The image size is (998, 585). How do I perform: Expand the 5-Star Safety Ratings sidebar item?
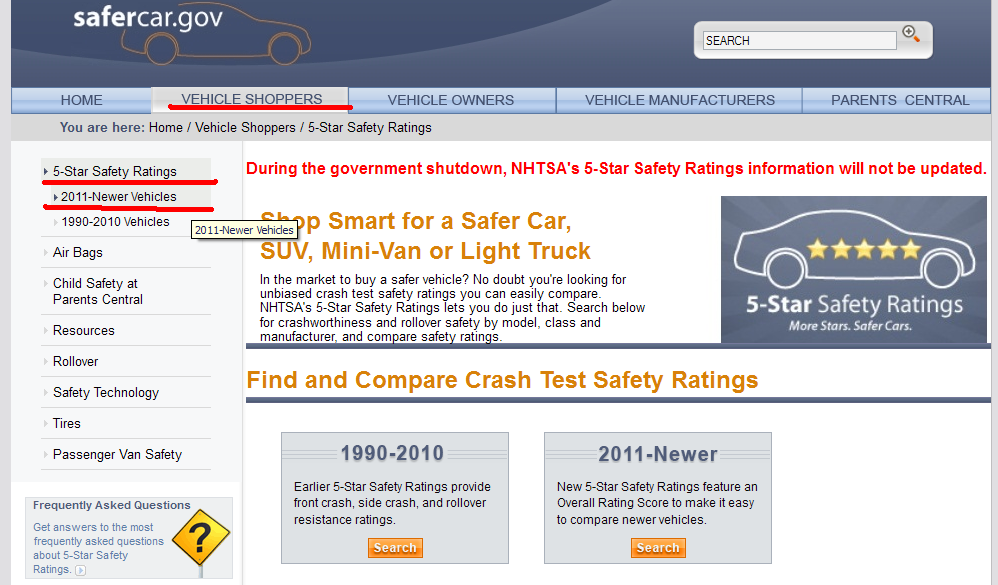pos(114,171)
